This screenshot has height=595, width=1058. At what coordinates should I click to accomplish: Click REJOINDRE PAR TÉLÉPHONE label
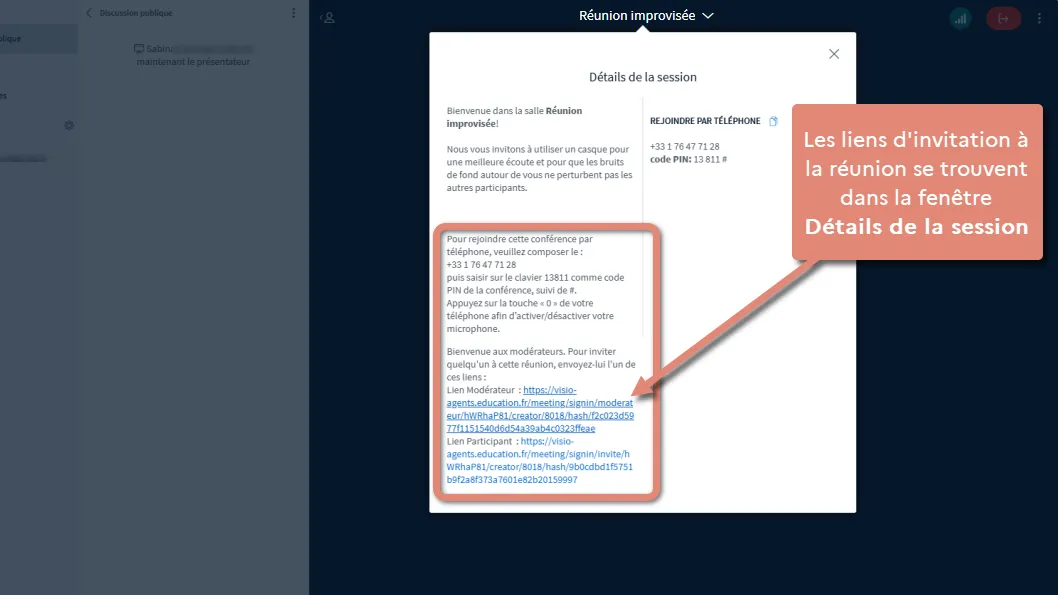(x=704, y=121)
